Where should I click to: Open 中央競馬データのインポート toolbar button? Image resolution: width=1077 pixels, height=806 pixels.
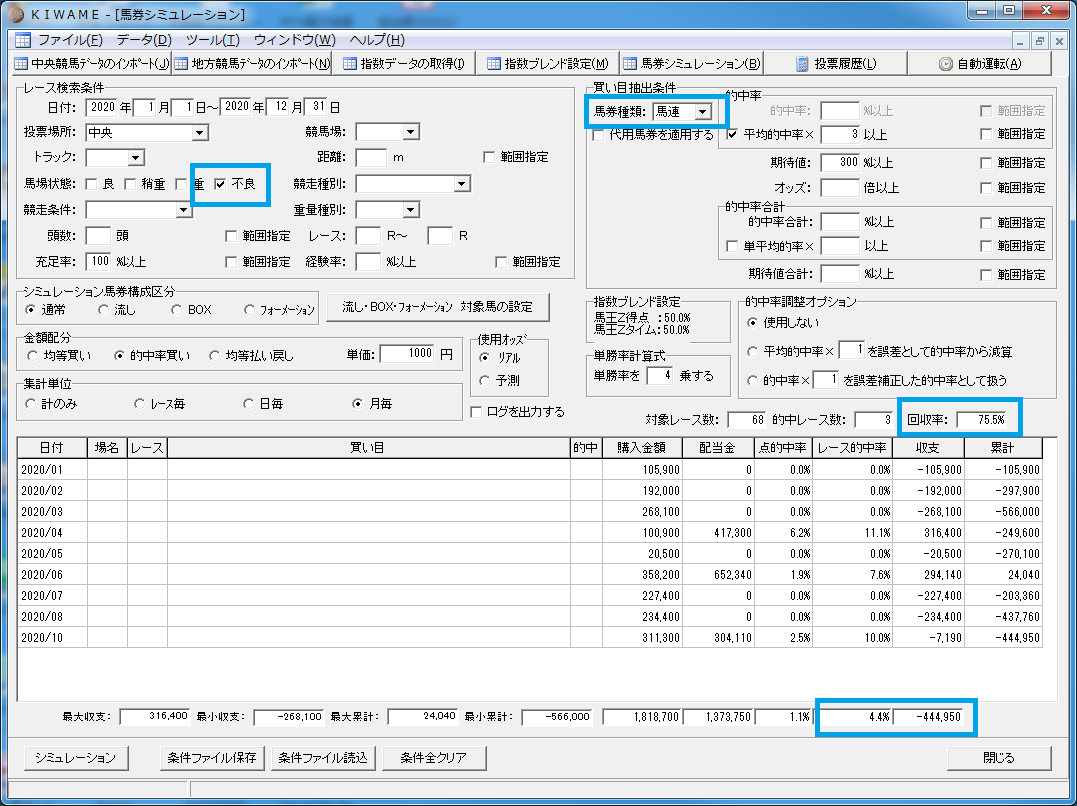(91, 64)
